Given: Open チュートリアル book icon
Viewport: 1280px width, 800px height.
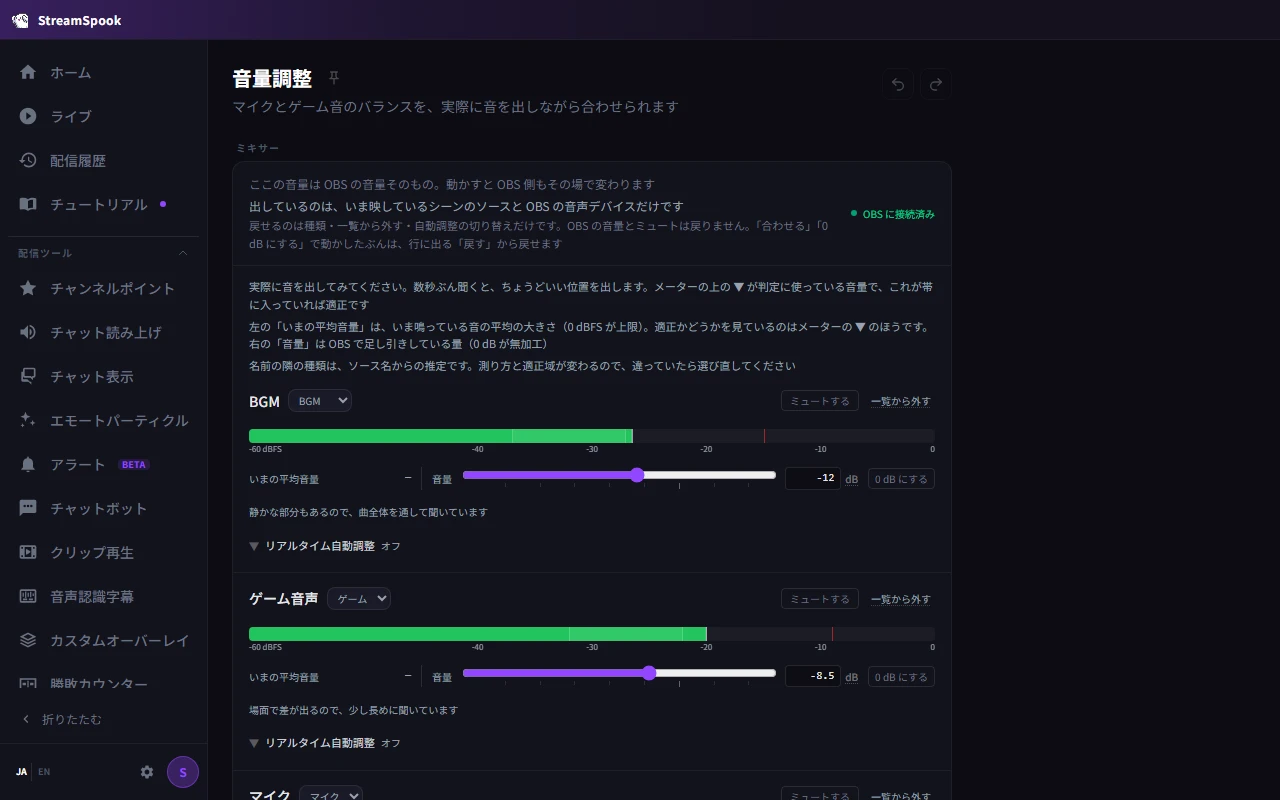Looking at the screenshot, I should coord(28,204).
